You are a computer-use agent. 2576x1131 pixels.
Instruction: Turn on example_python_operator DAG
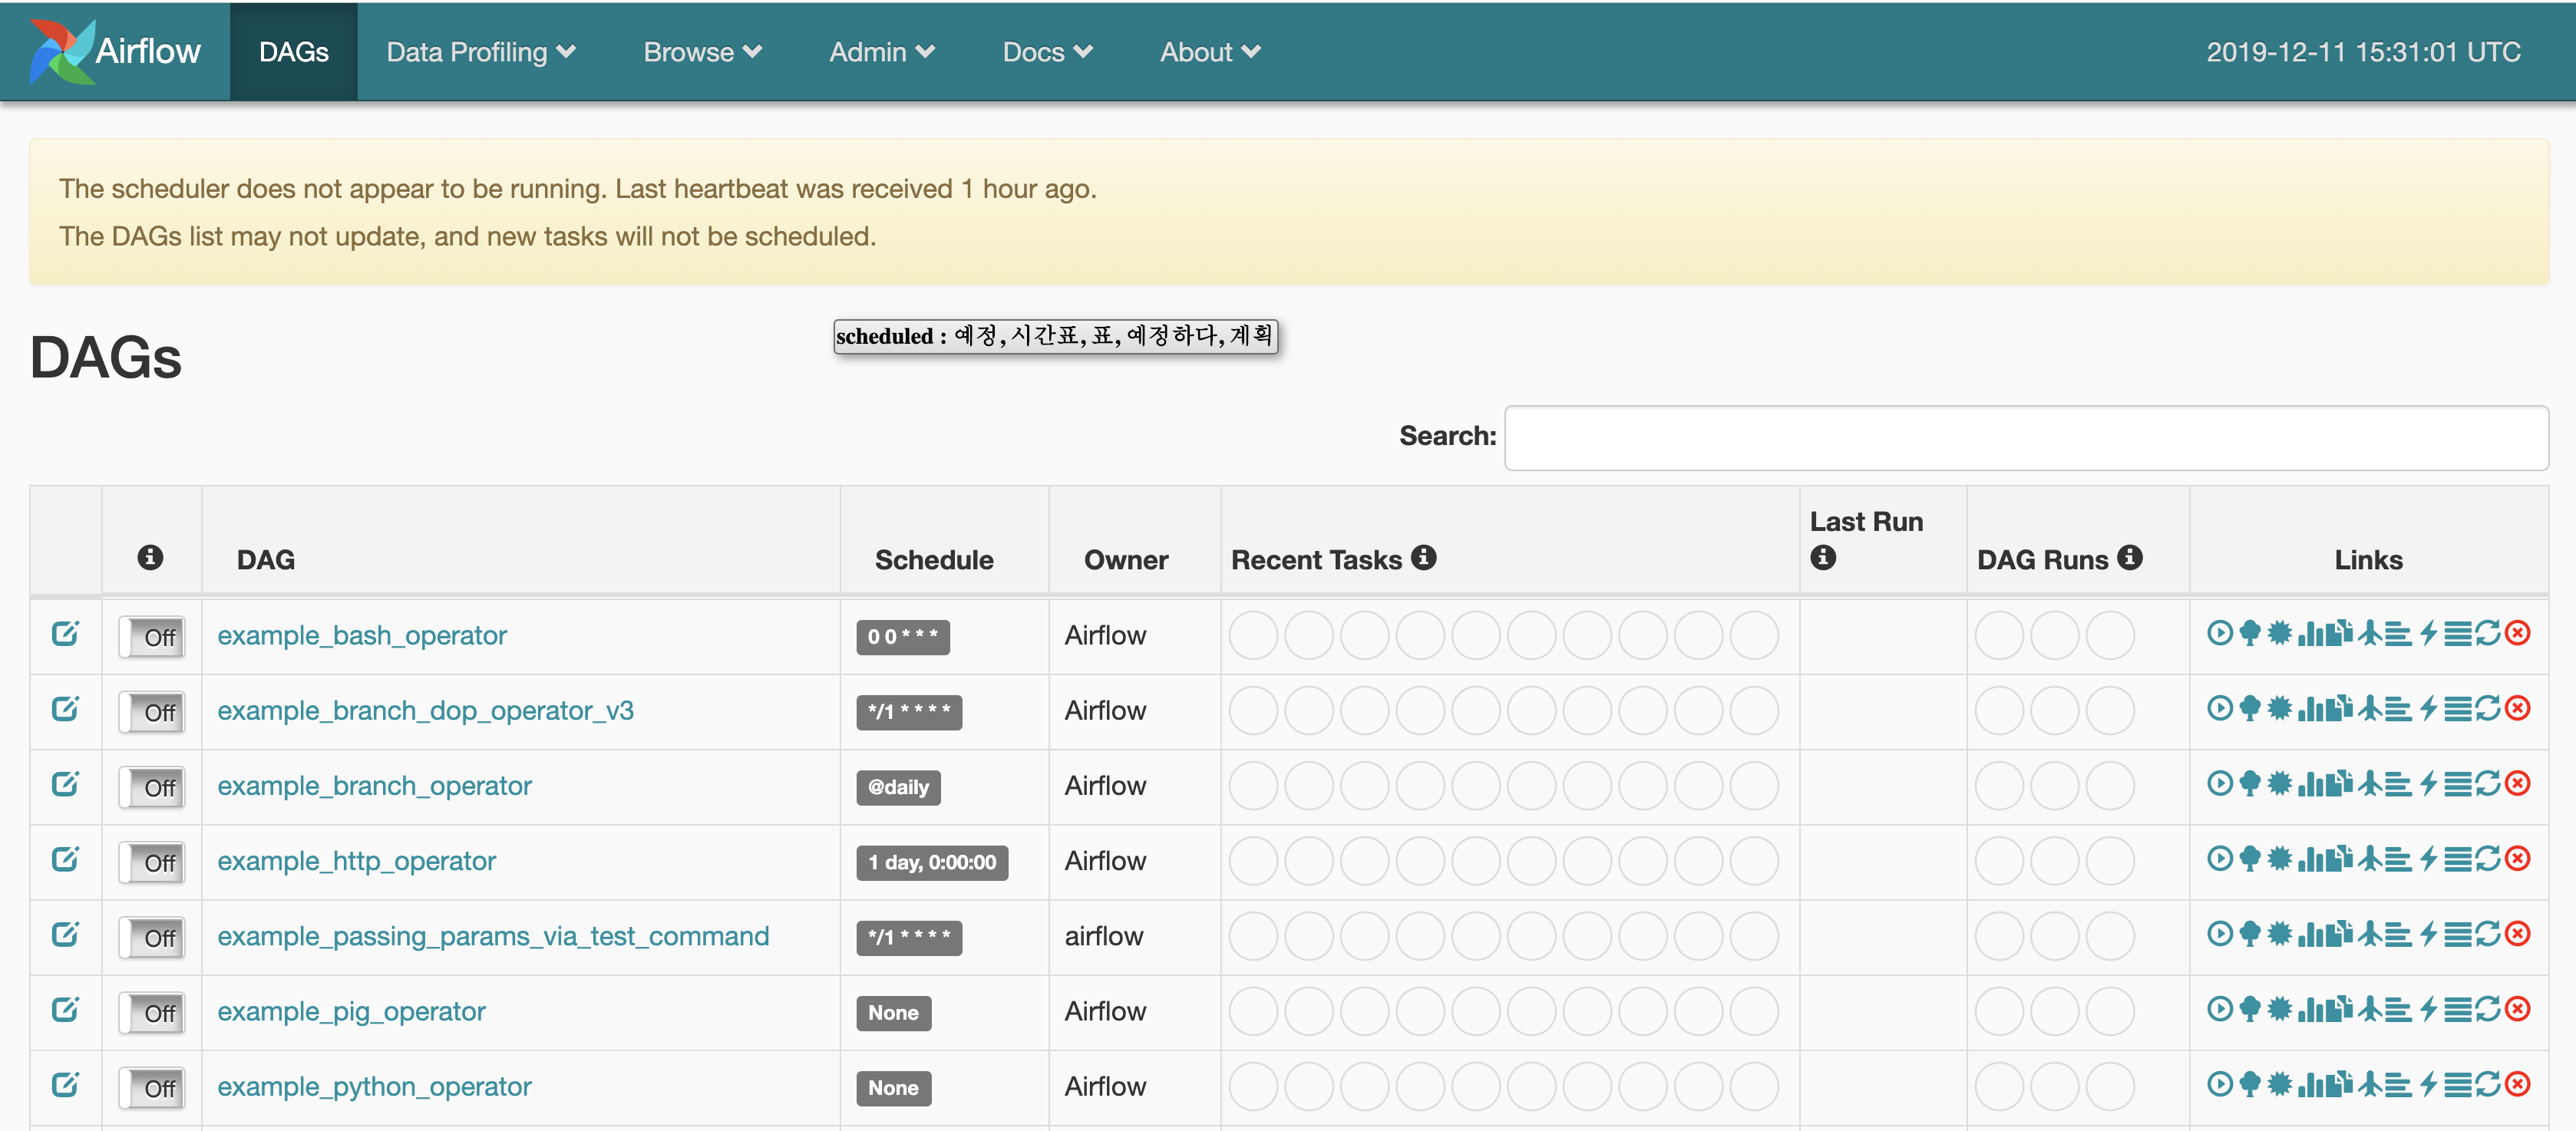(x=151, y=1087)
